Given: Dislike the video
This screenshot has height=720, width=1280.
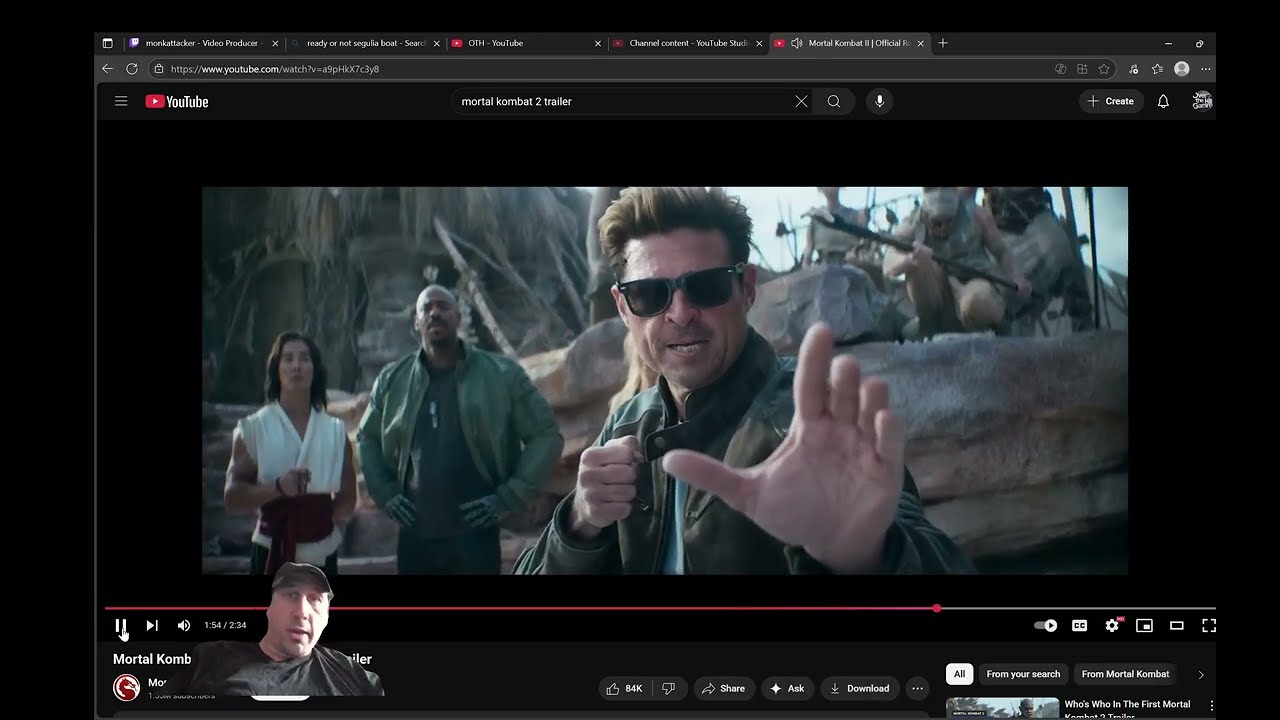Looking at the screenshot, I should (x=669, y=688).
